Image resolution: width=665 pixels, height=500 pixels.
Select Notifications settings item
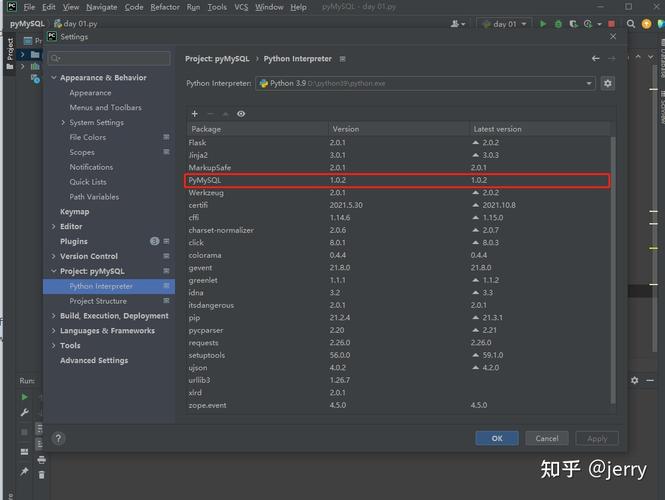click(91, 167)
